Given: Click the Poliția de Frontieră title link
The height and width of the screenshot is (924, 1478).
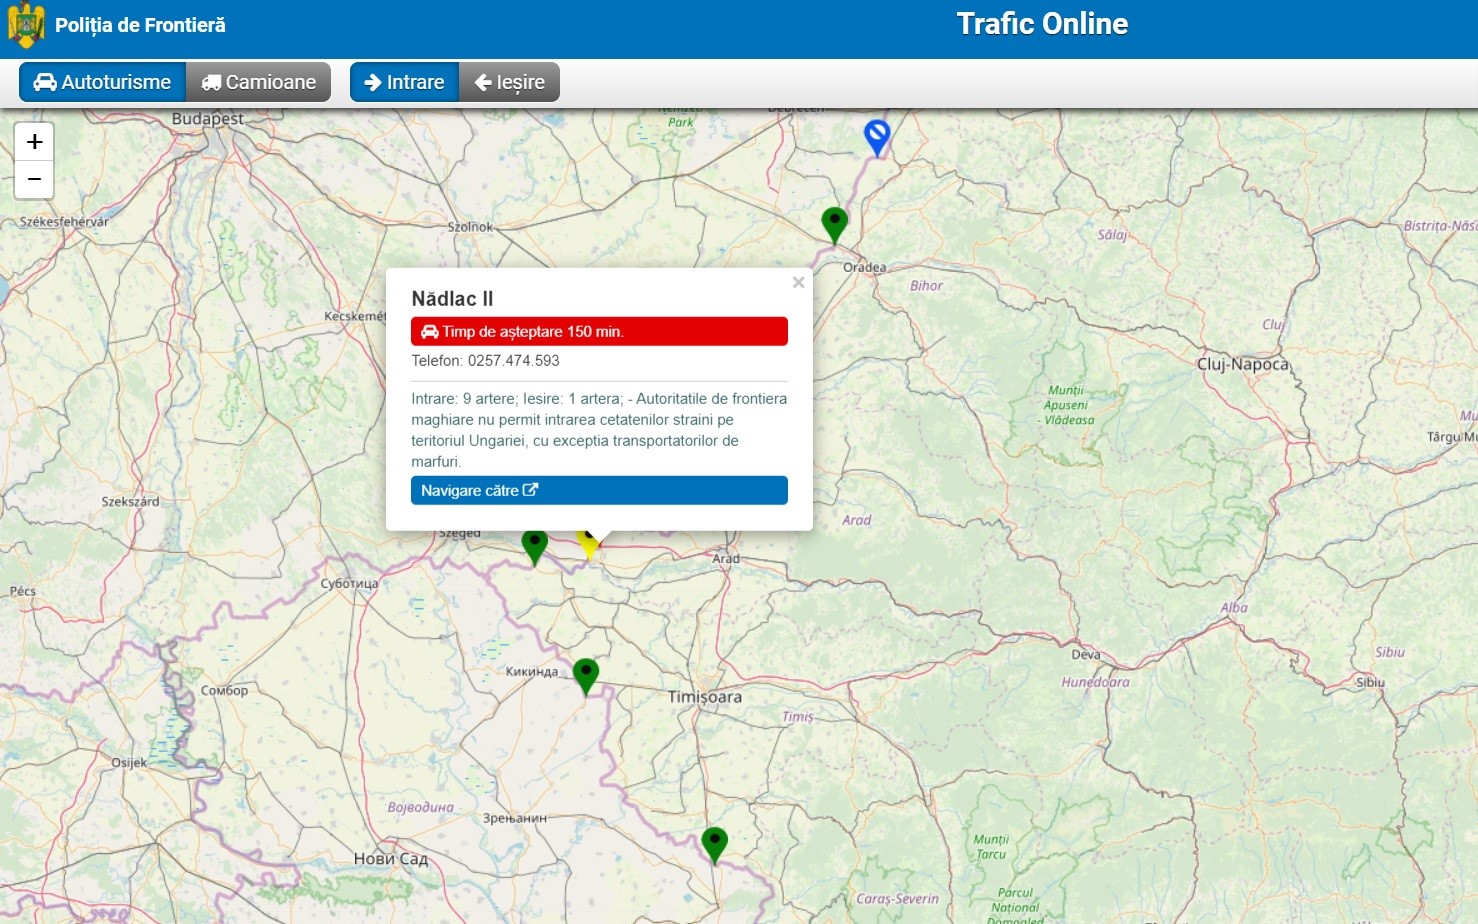Looking at the screenshot, I should click(140, 25).
